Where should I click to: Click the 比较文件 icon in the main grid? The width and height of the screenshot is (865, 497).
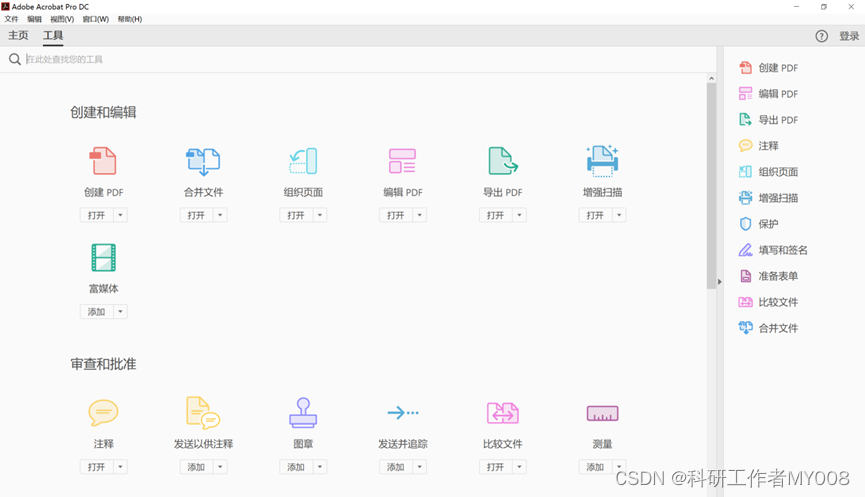[x=503, y=413]
